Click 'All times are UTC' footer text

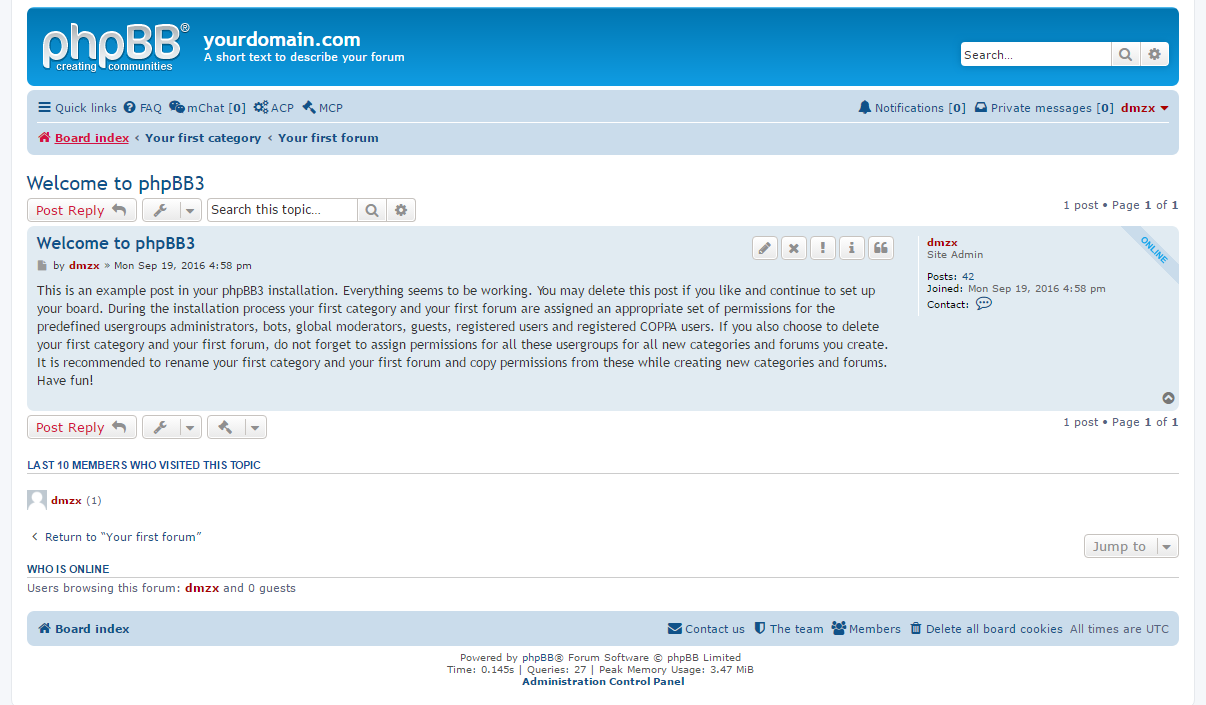pos(1119,629)
